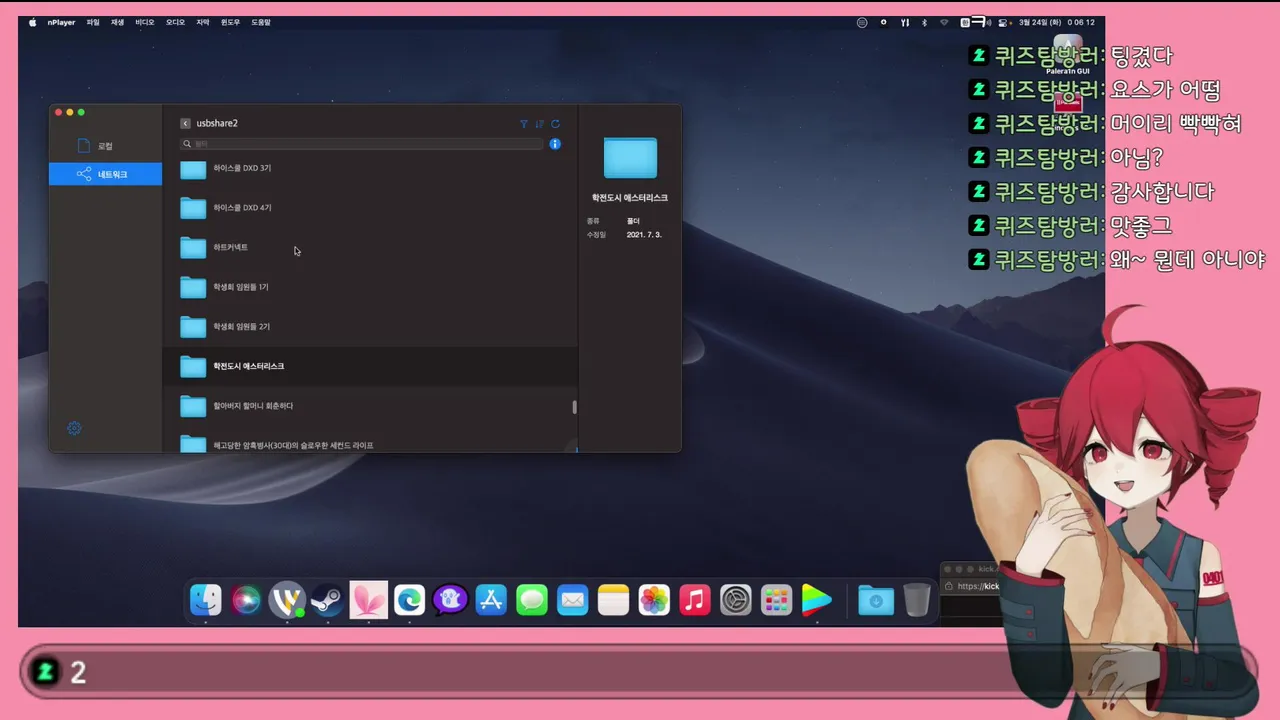This screenshot has height=720, width=1280.
Task: Open nPlayer settings gear icon
Action: click(74, 428)
